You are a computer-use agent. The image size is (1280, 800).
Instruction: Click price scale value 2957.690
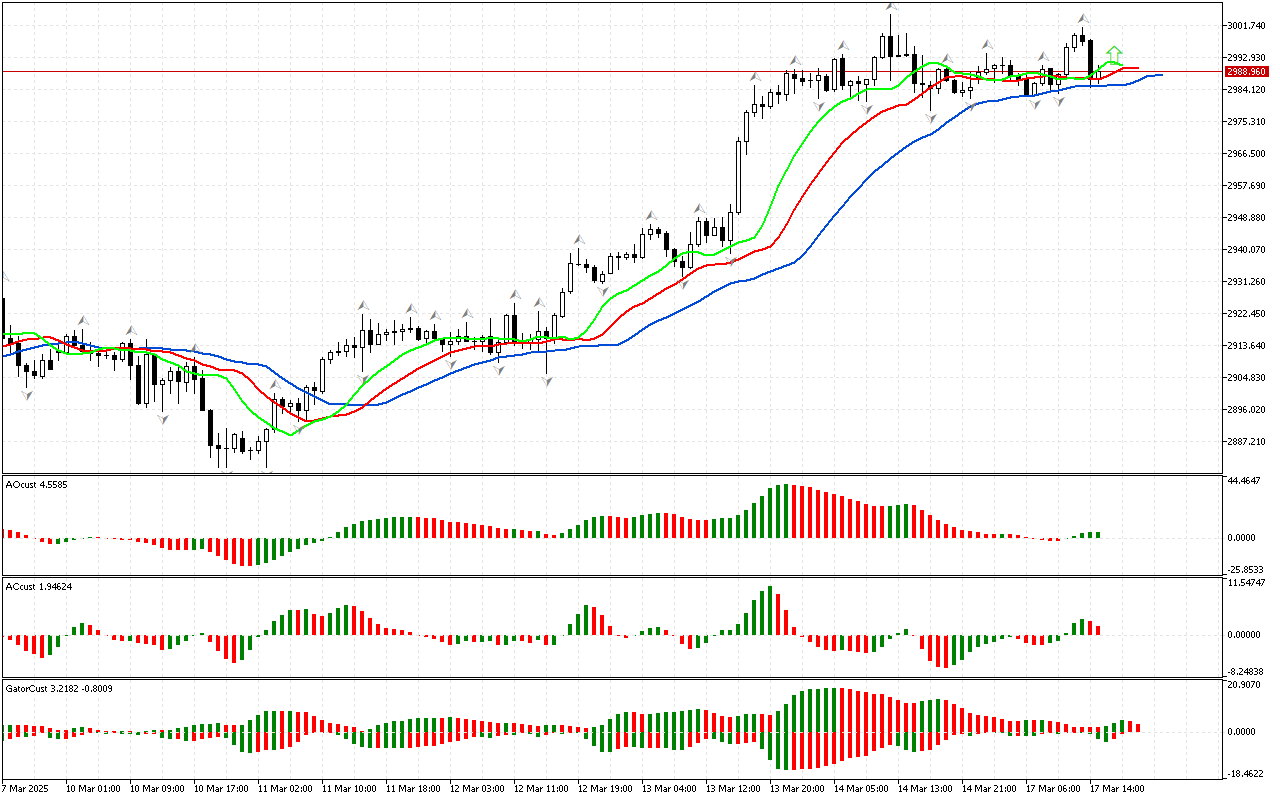1249,185
